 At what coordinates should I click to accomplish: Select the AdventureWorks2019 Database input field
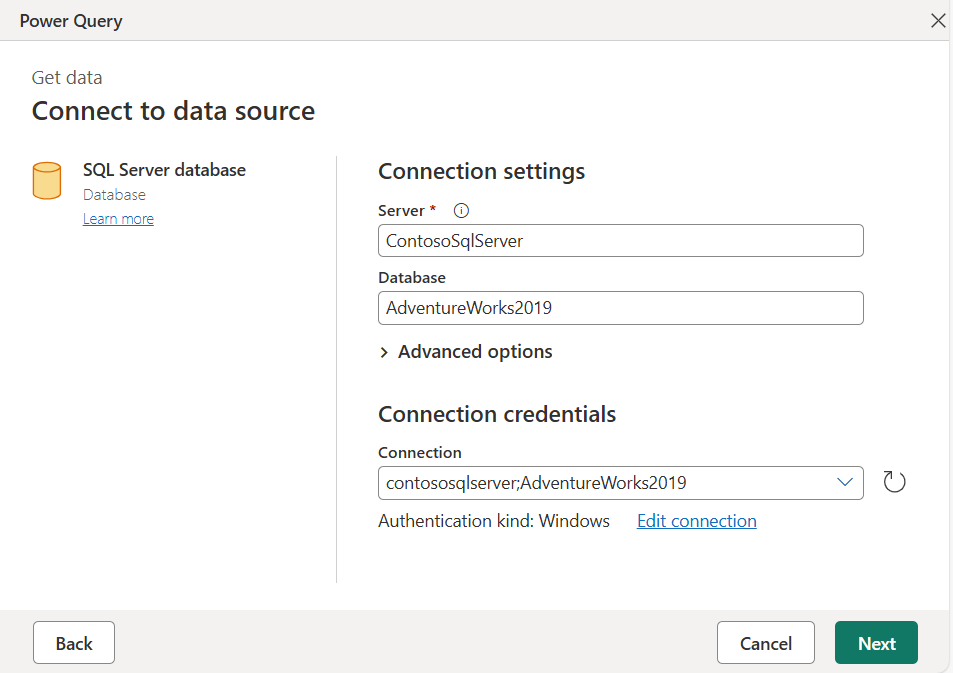pos(620,308)
